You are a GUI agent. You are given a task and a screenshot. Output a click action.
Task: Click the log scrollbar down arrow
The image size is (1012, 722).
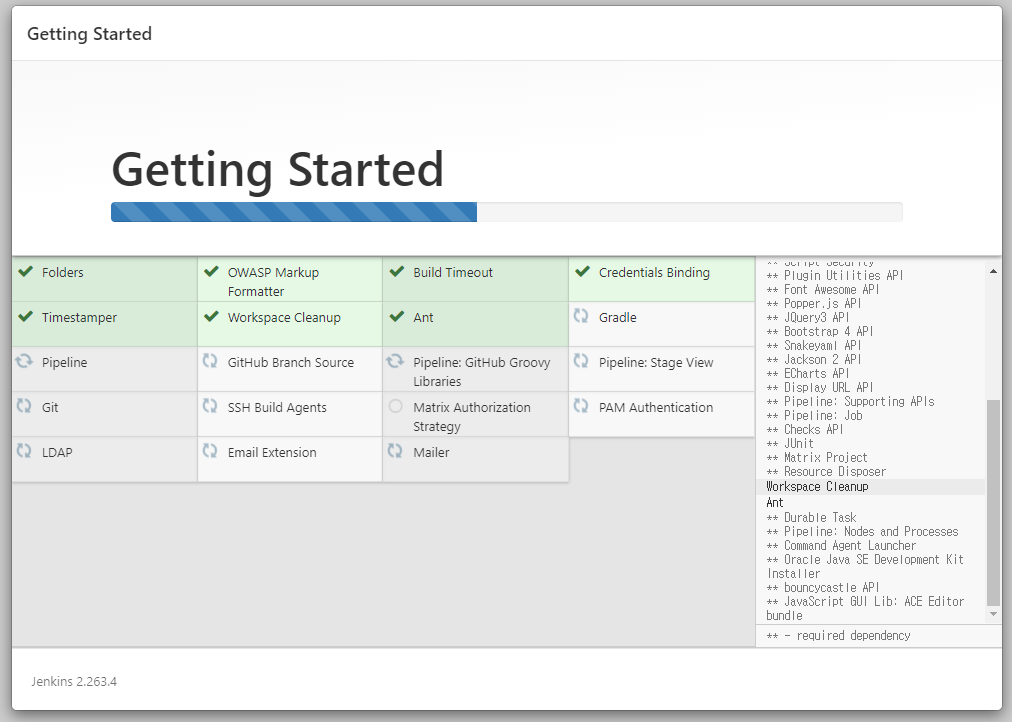pyautogui.click(x=993, y=614)
